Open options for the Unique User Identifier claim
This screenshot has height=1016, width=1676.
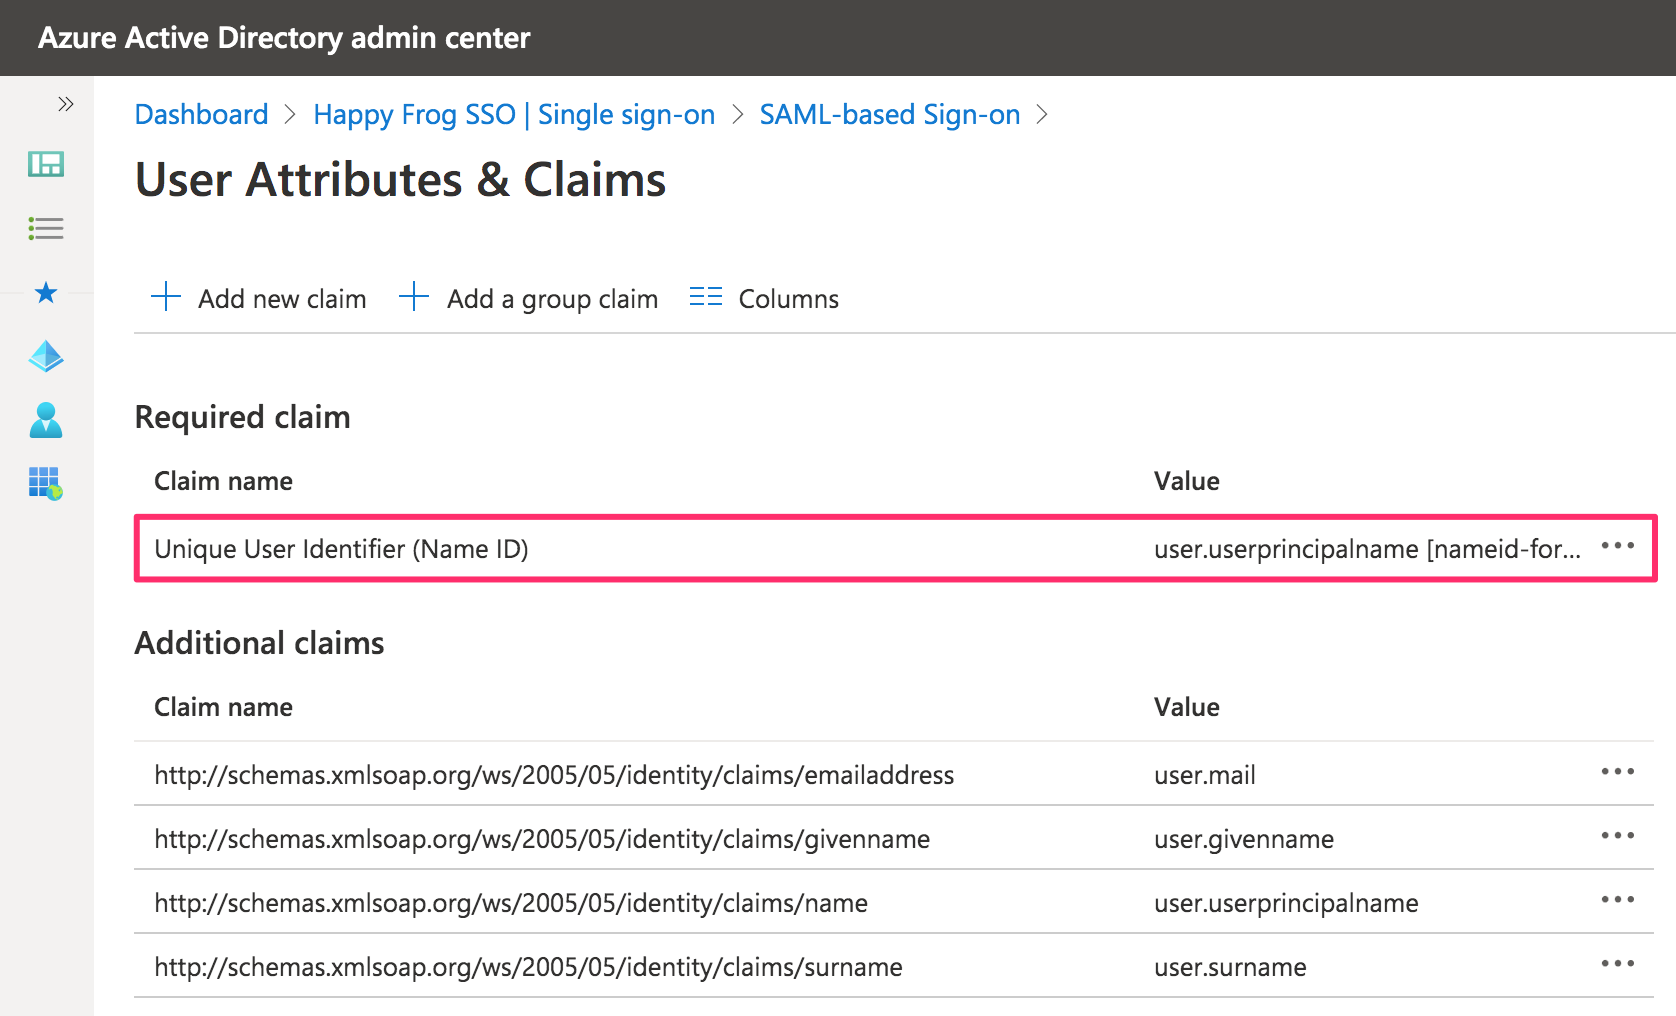(1618, 547)
